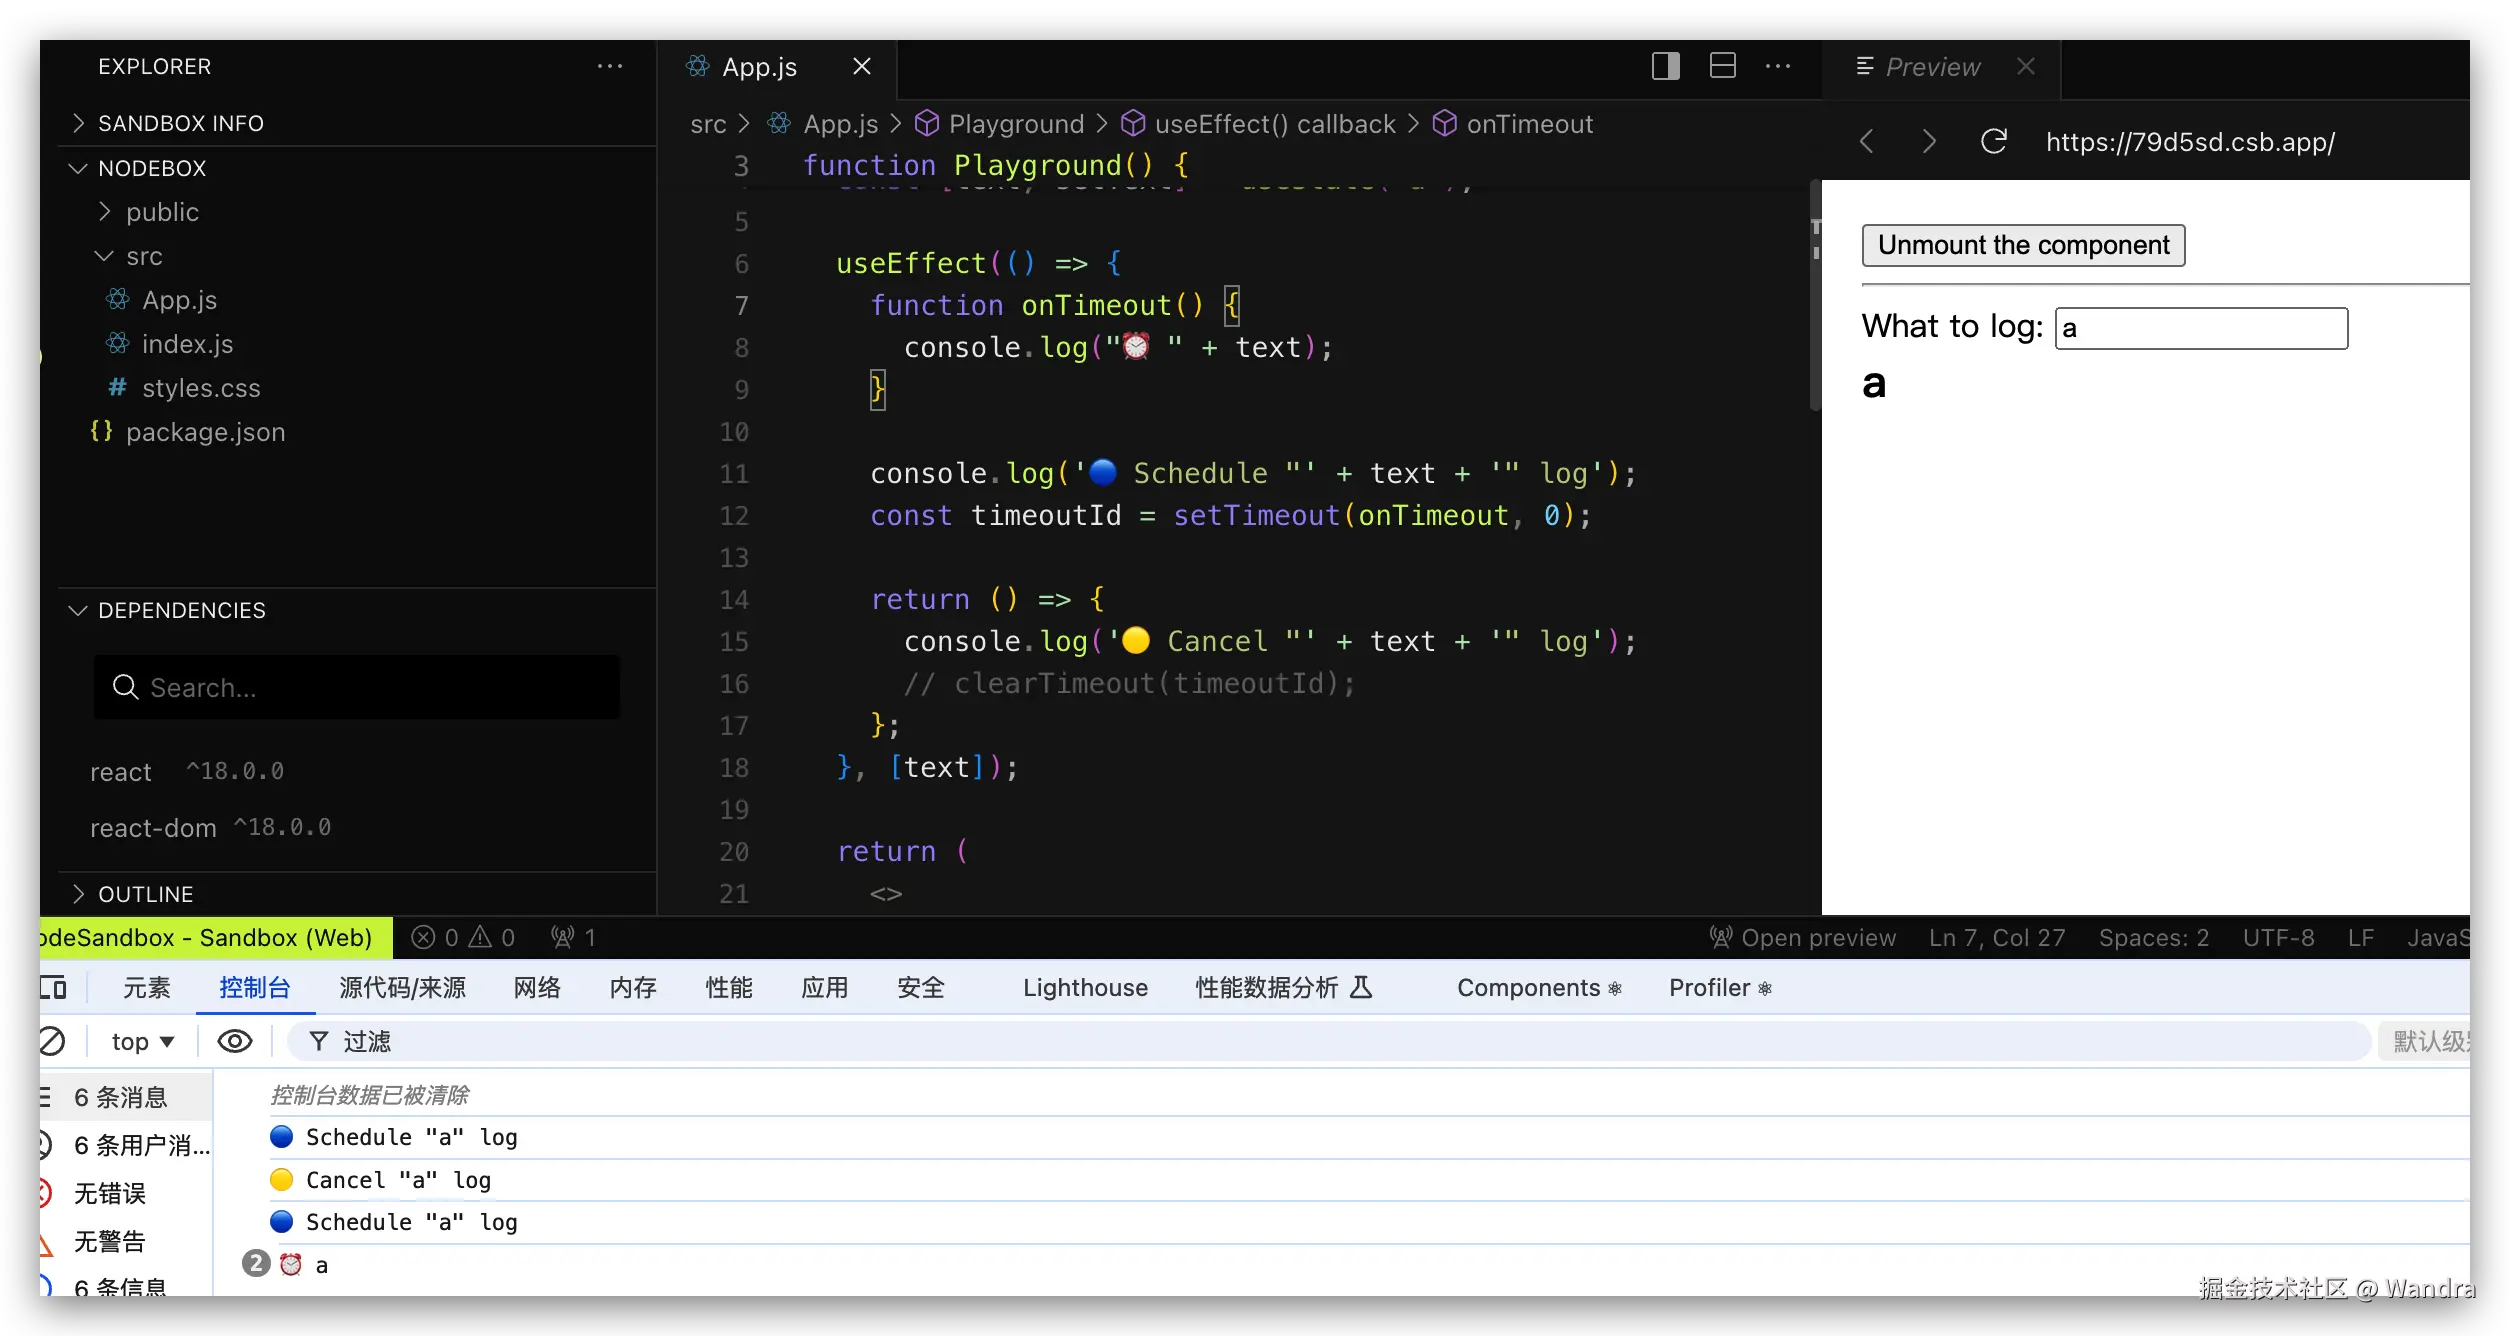2510x1336 pixels.
Task: Click the editor layout toggle icon
Action: click(x=1722, y=66)
